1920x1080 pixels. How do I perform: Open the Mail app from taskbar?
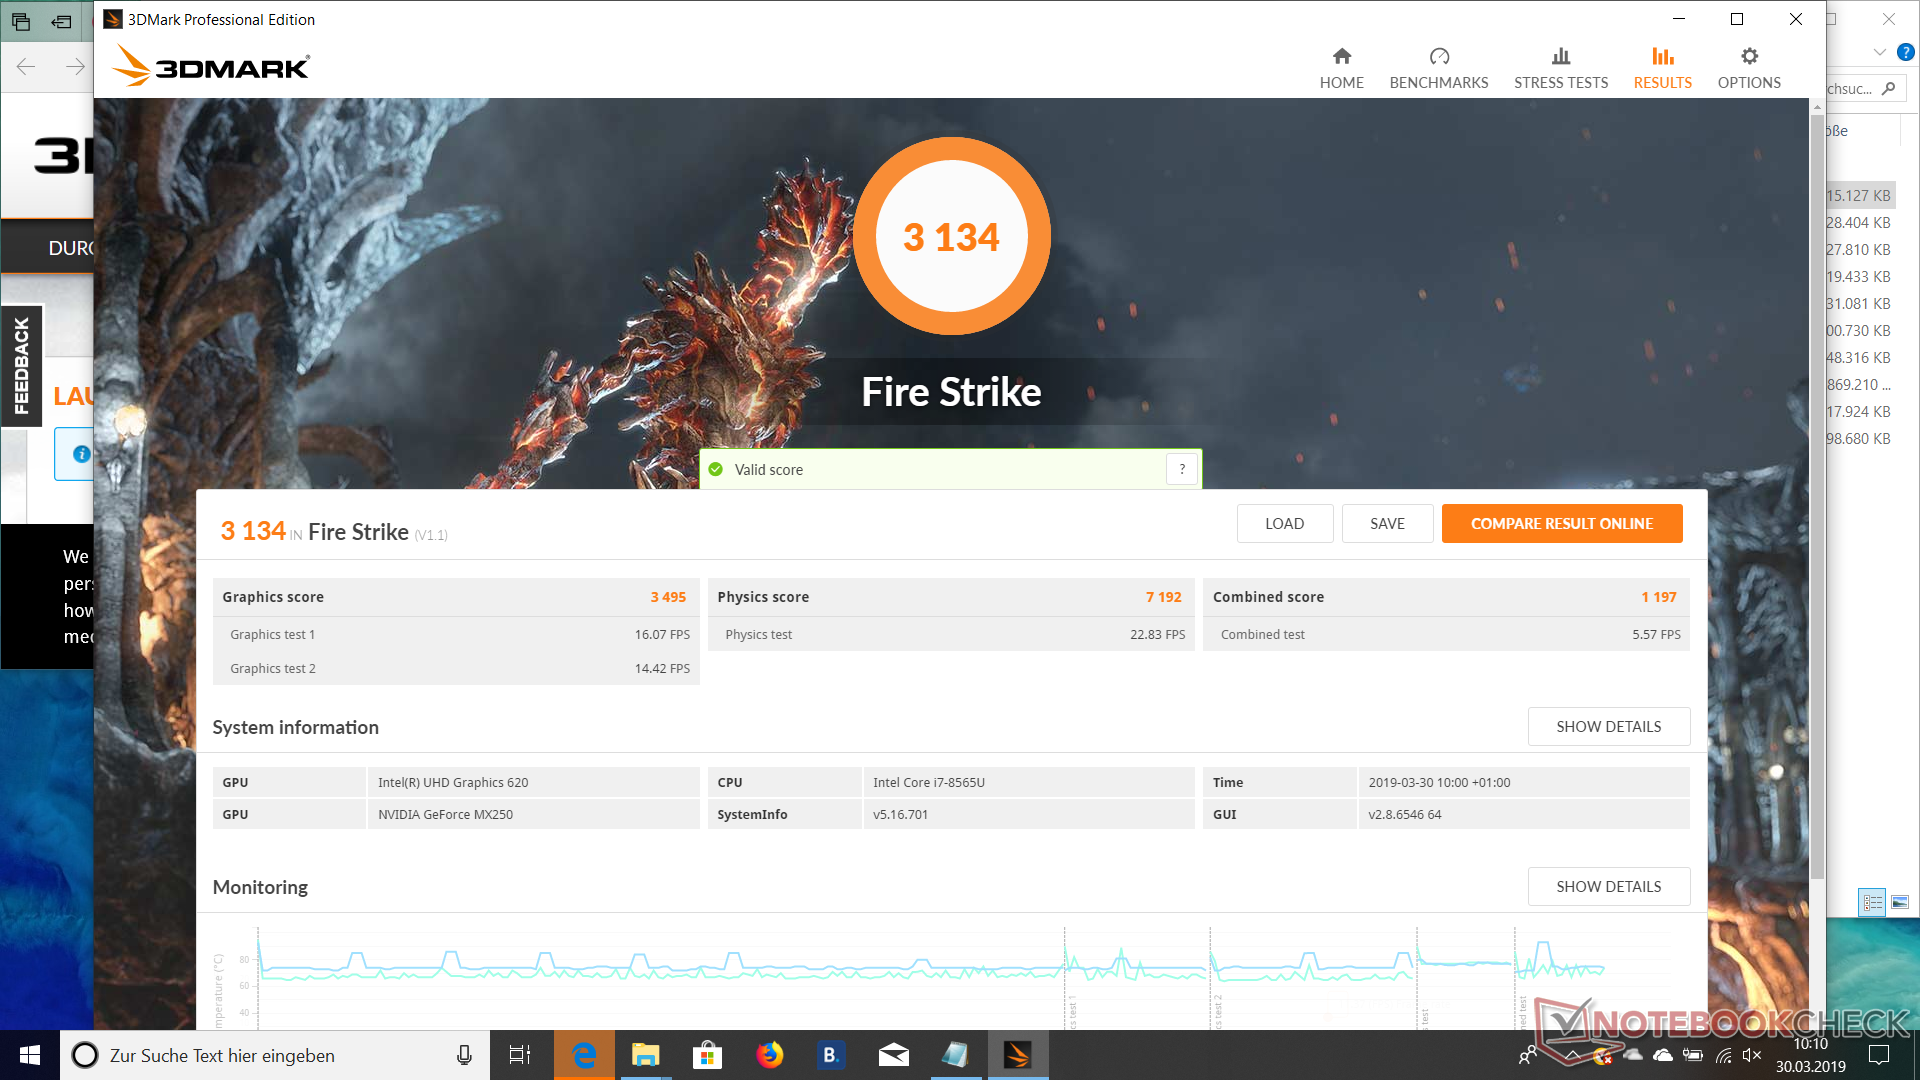[x=893, y=1055]
